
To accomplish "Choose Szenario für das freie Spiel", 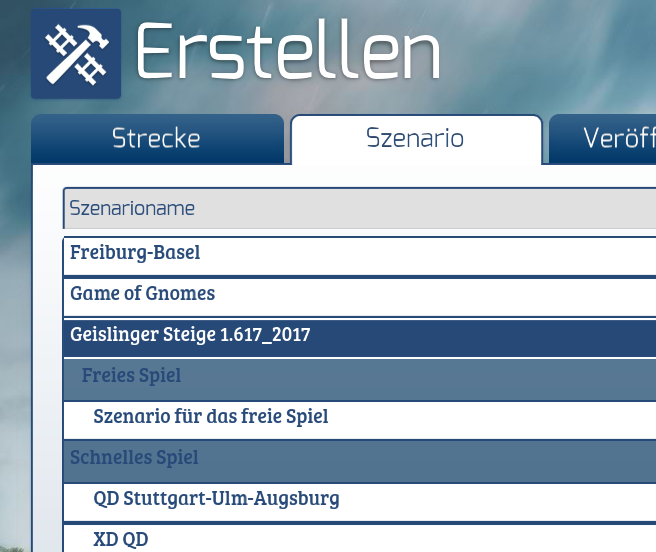I will (210, 416).
